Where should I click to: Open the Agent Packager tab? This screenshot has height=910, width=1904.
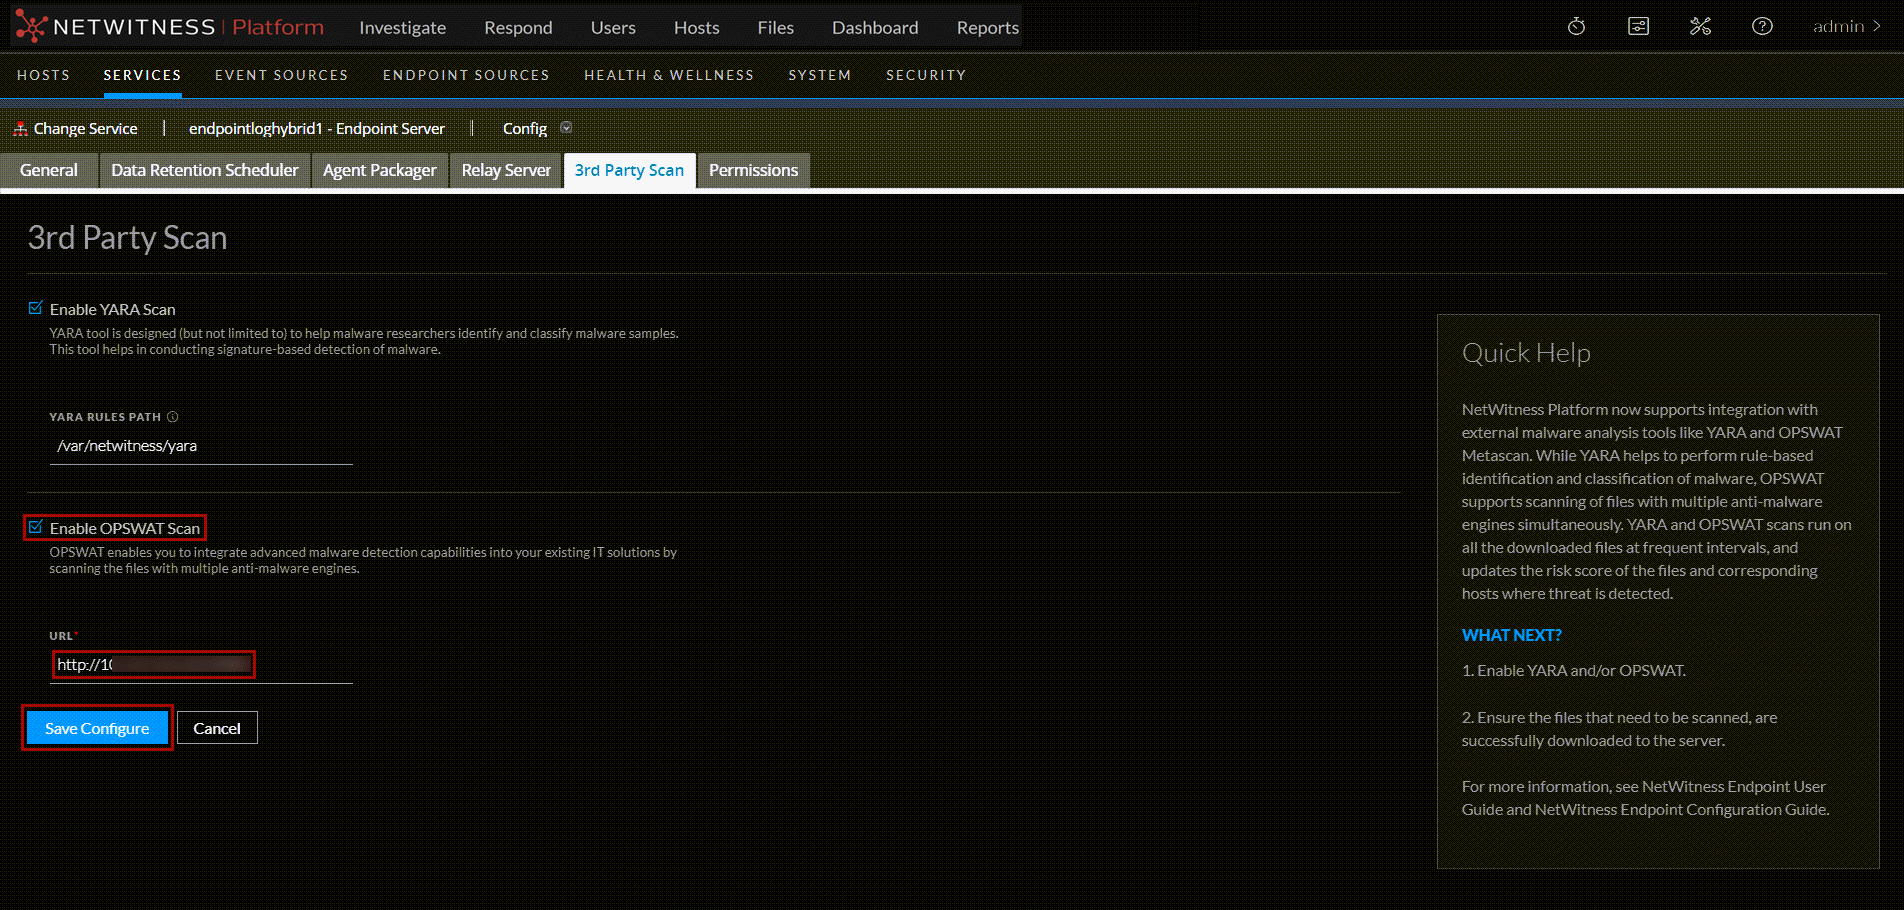tap(379, 170)
